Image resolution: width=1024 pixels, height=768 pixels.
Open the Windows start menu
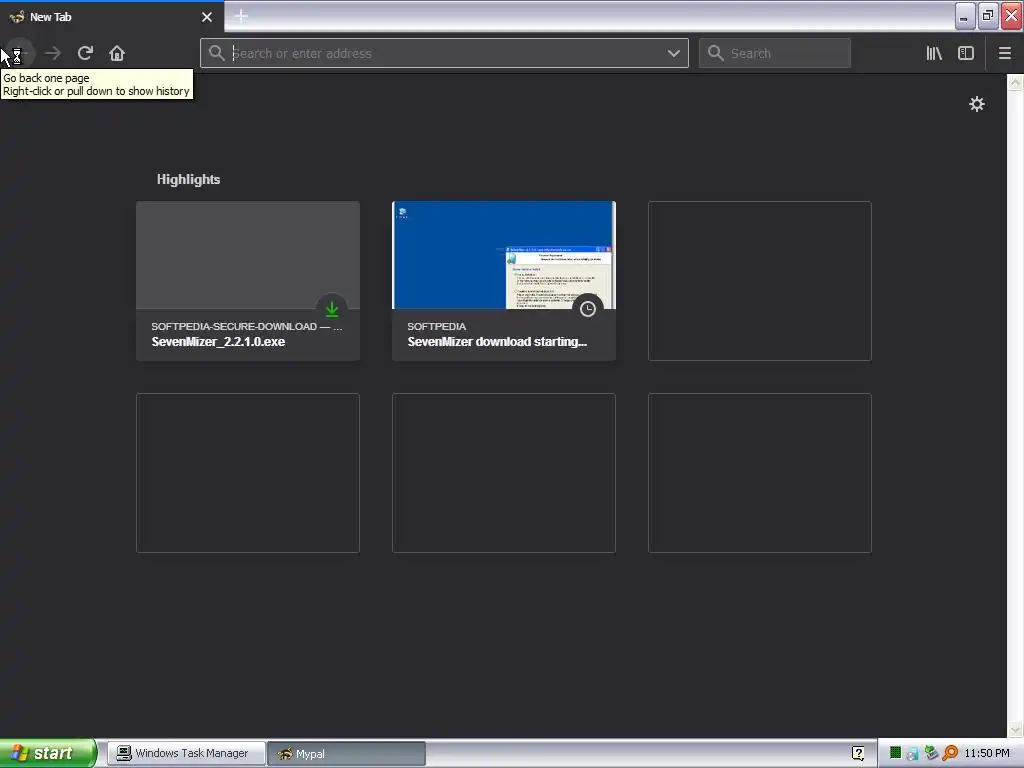pos(47,753)
